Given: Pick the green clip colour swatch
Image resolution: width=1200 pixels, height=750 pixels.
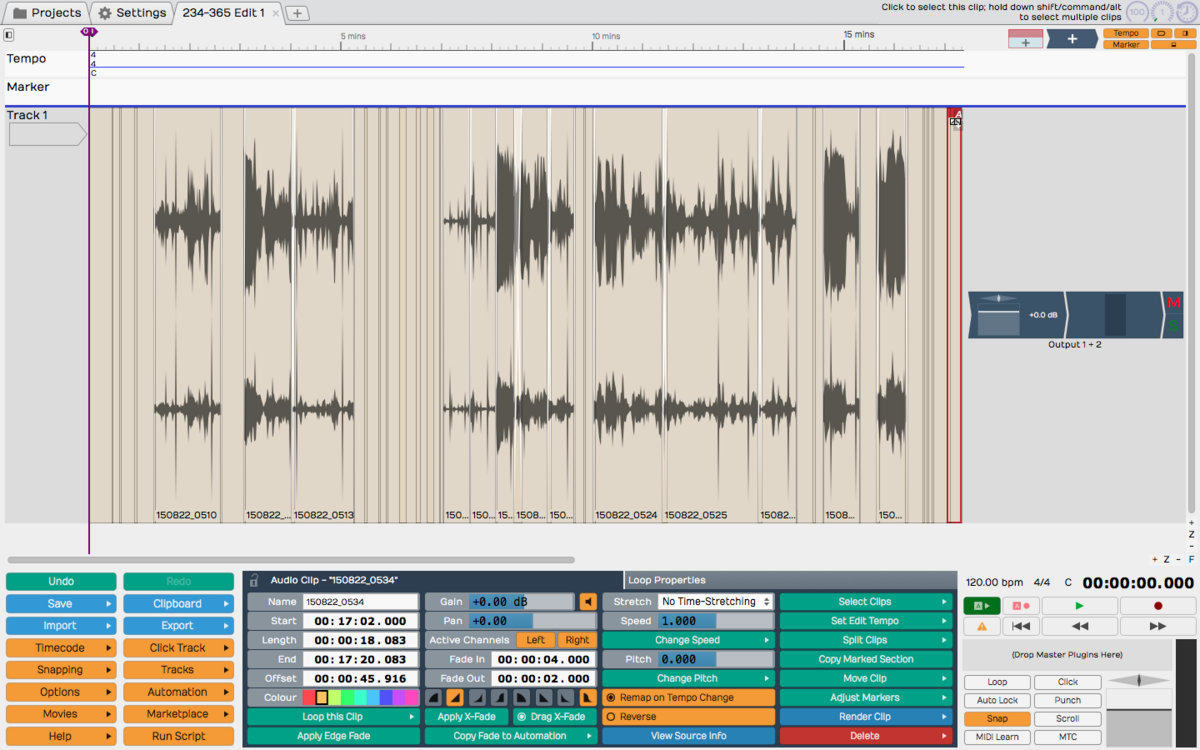Looking at the screenshot, I should pyautogui.click(x=348, y=698).
